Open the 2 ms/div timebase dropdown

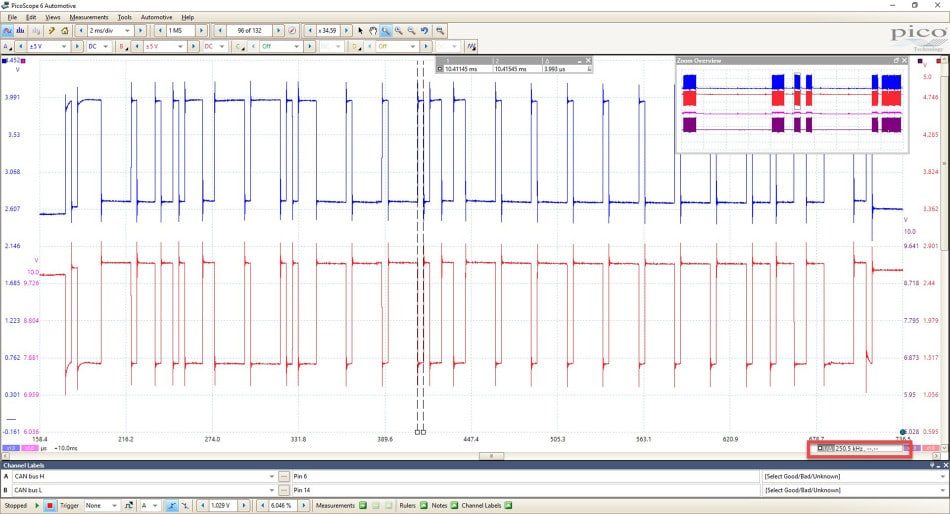pyautogui.click(x=110, y=30)
